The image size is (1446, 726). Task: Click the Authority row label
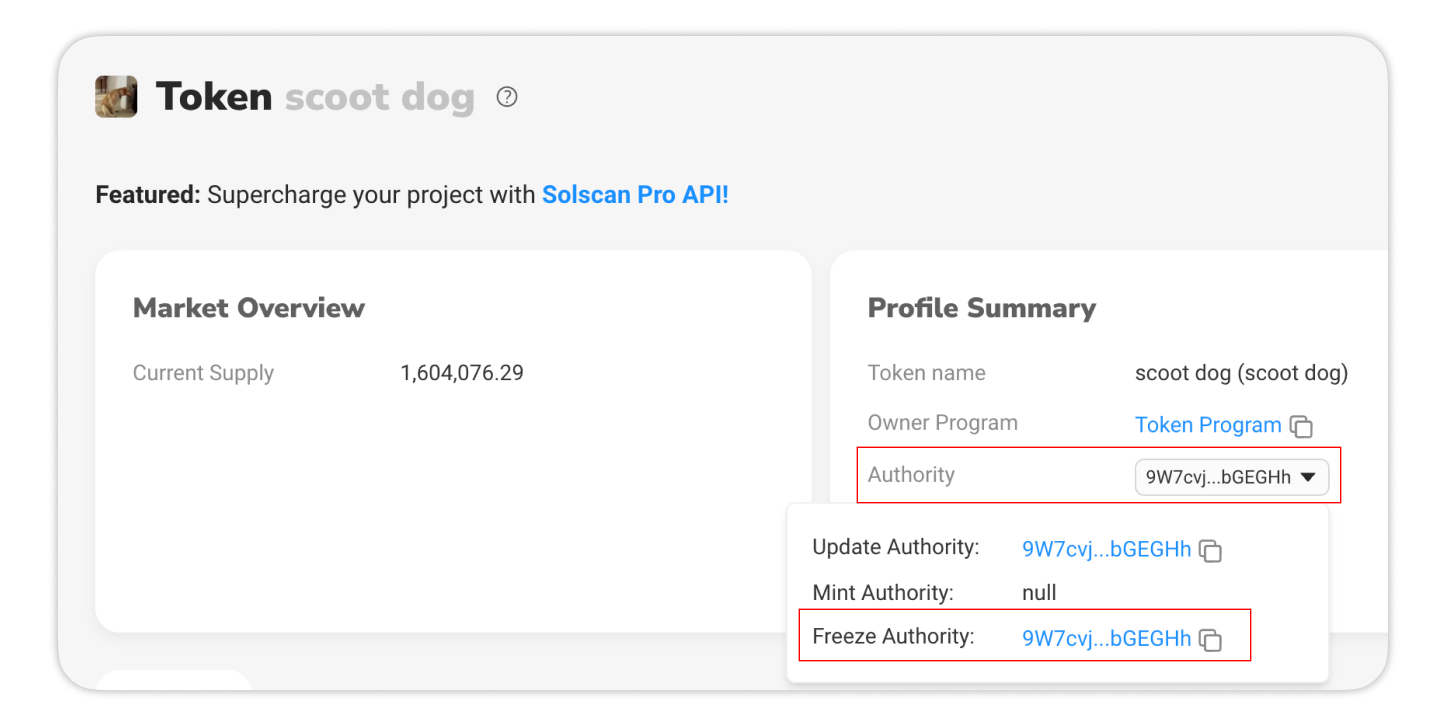click(x=911, y=474)
